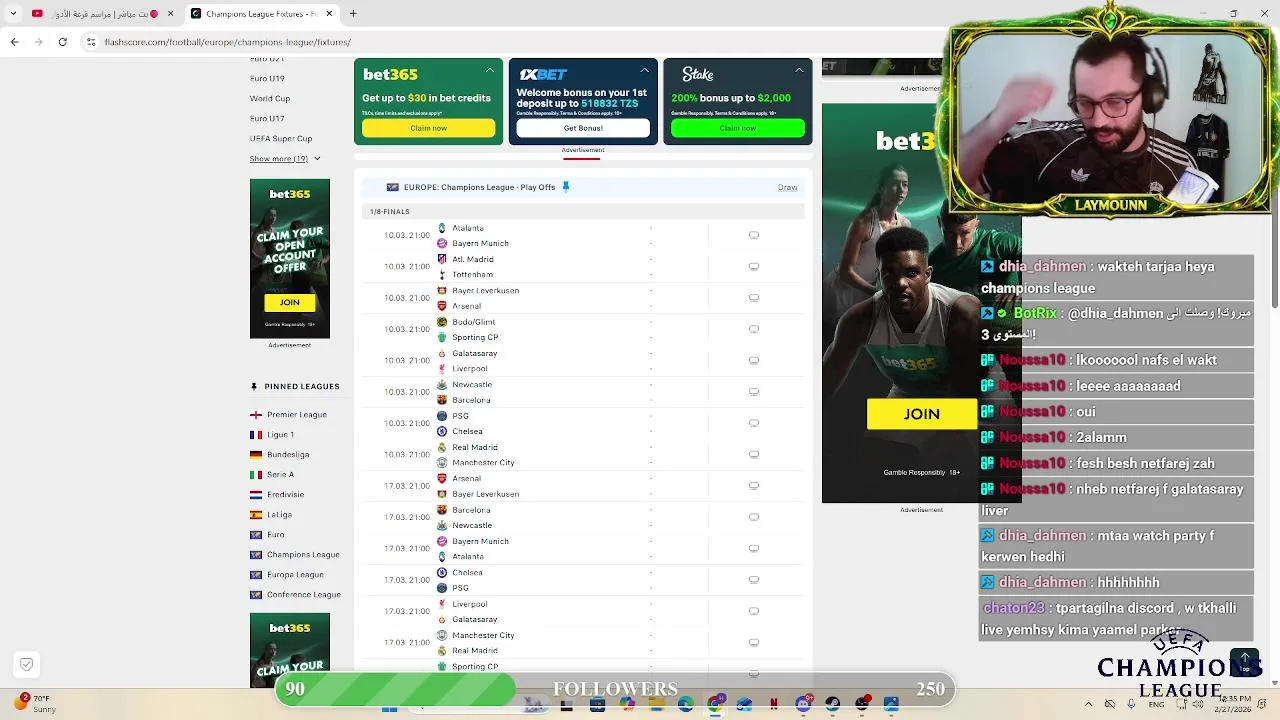Image resolution: width=1280 pixels, height=720 pixels.
Task: Click the site info icon in address bar
Action: (91, 42)
